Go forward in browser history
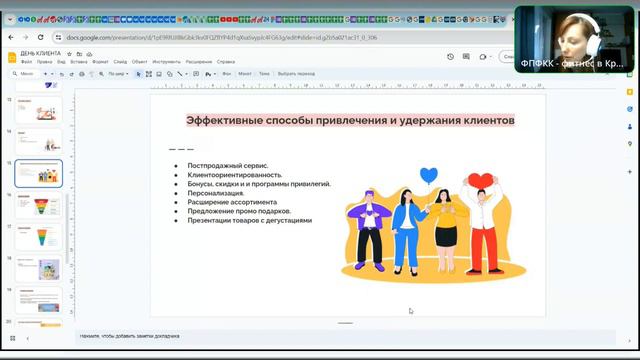Screen dimensions: 640x360 pyautogui.click(x=25, y=37)
